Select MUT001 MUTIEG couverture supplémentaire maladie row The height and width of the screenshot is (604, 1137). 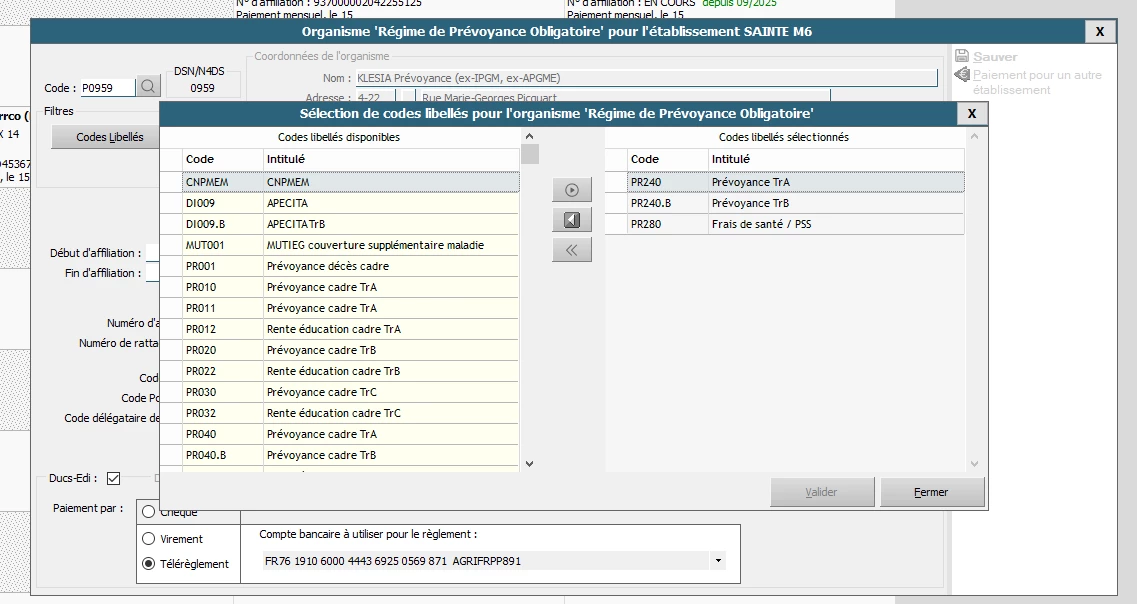pyautogui.click(x=340, y=245)
